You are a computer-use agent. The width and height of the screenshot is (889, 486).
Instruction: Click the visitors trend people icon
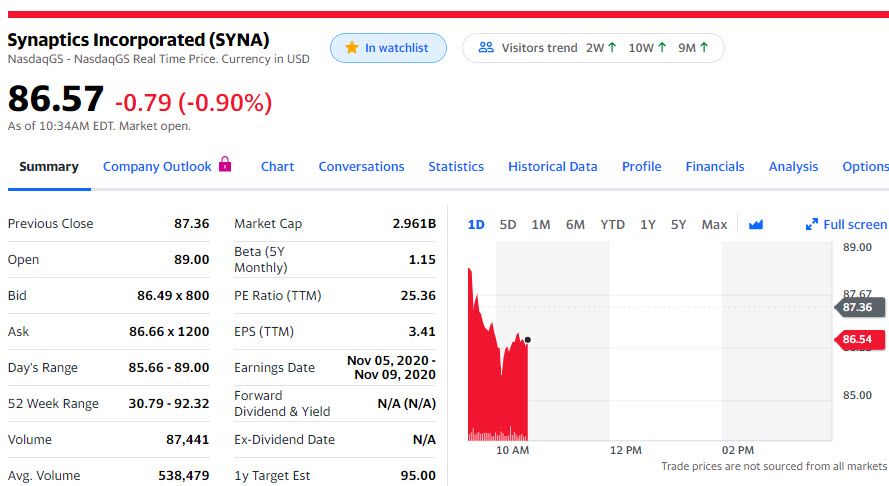pyautogui.click(x=486, y=48)
